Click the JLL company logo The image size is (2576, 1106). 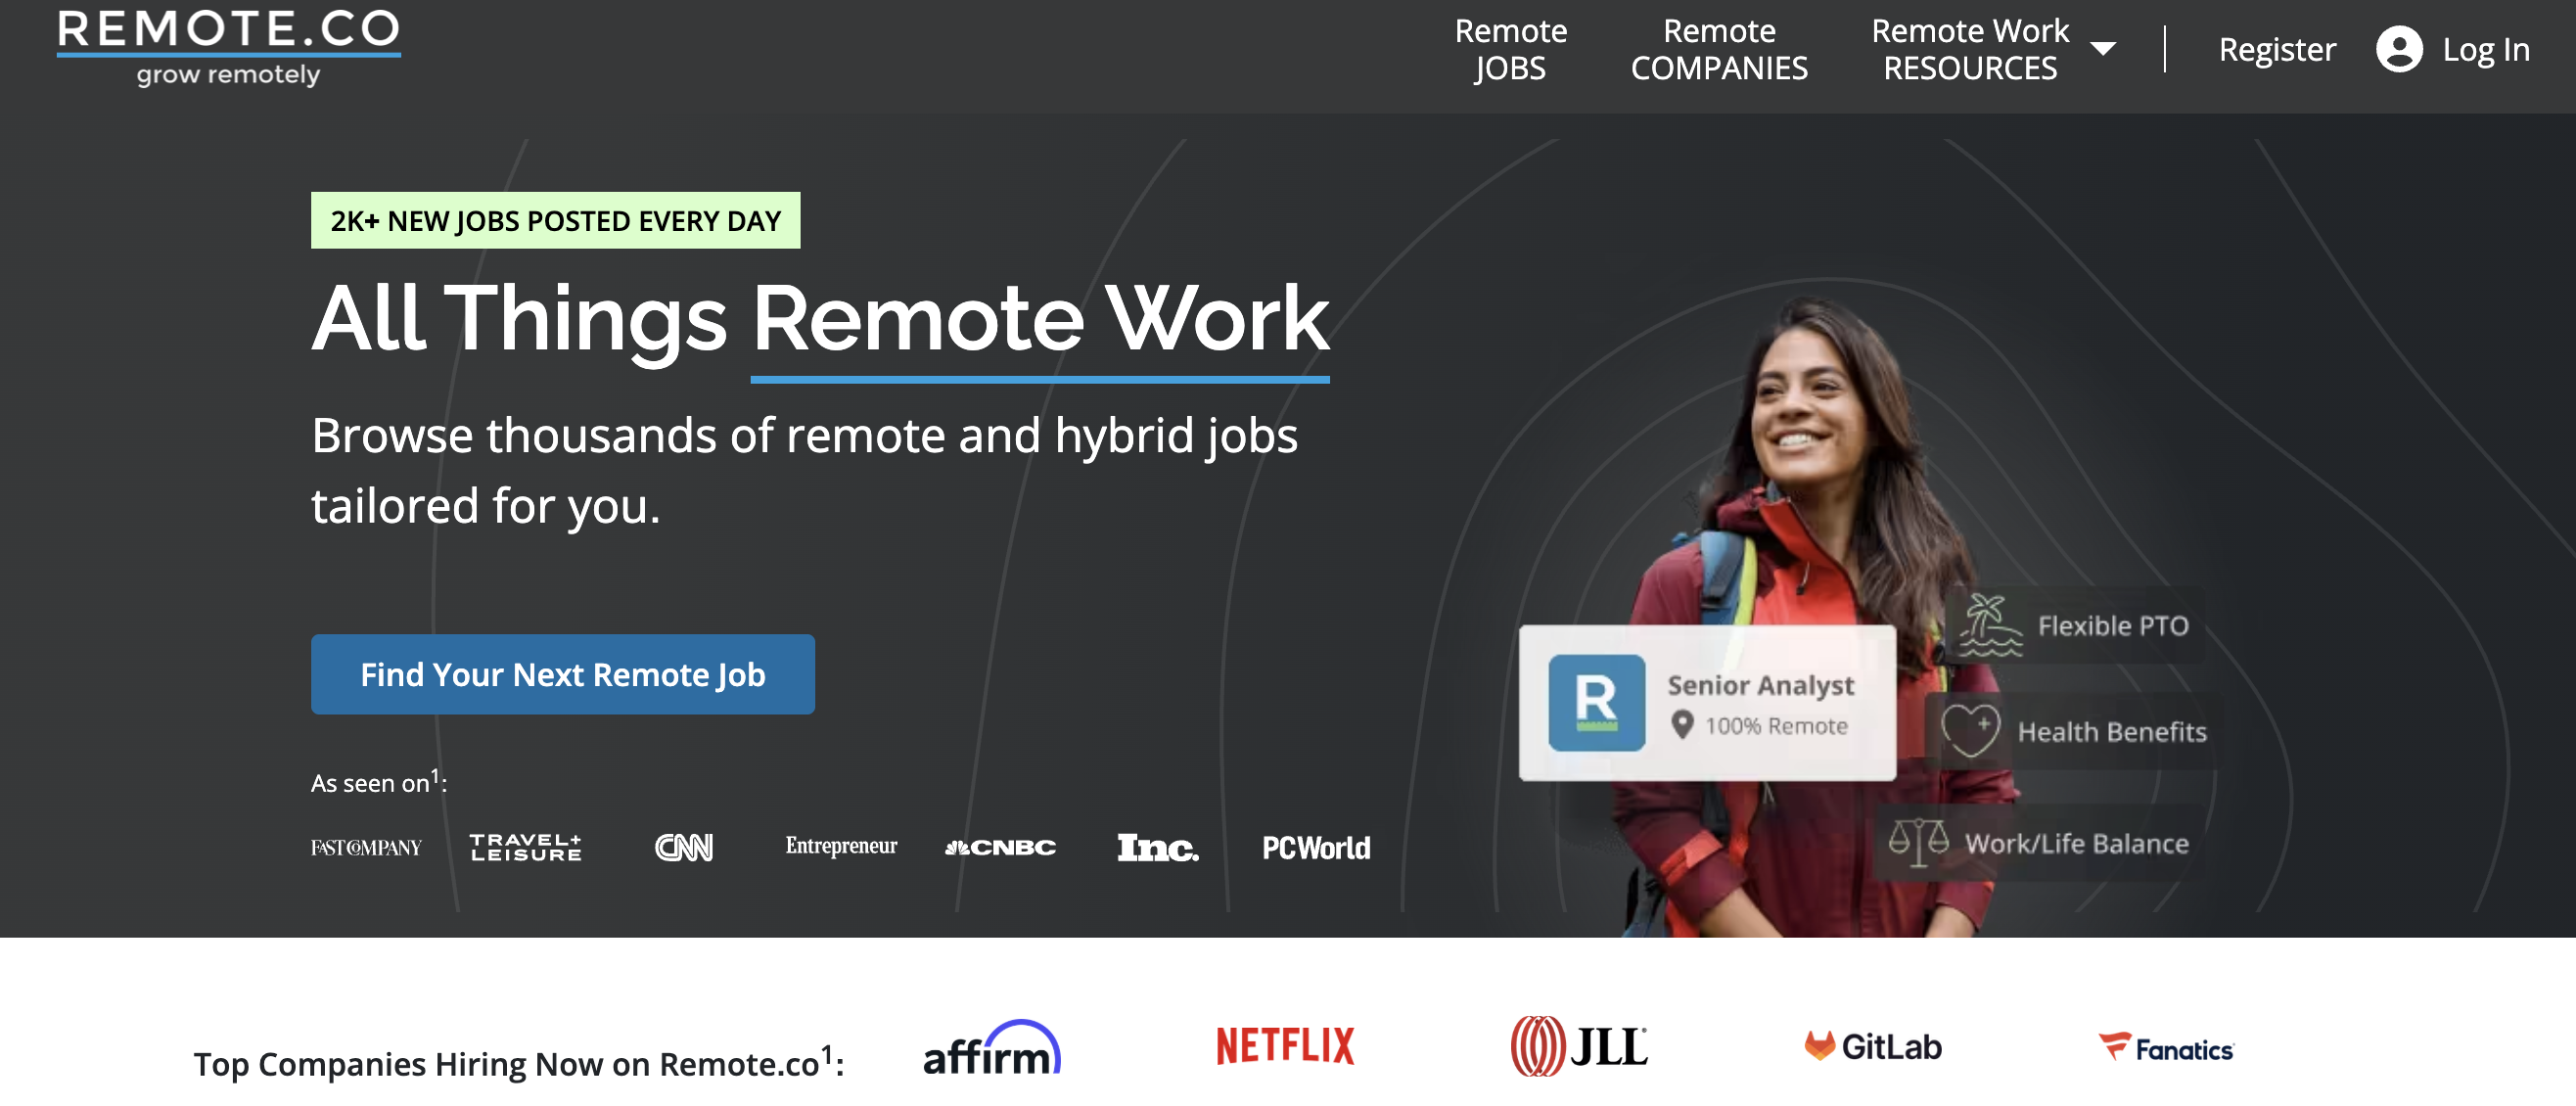tap(1578, 1046)
